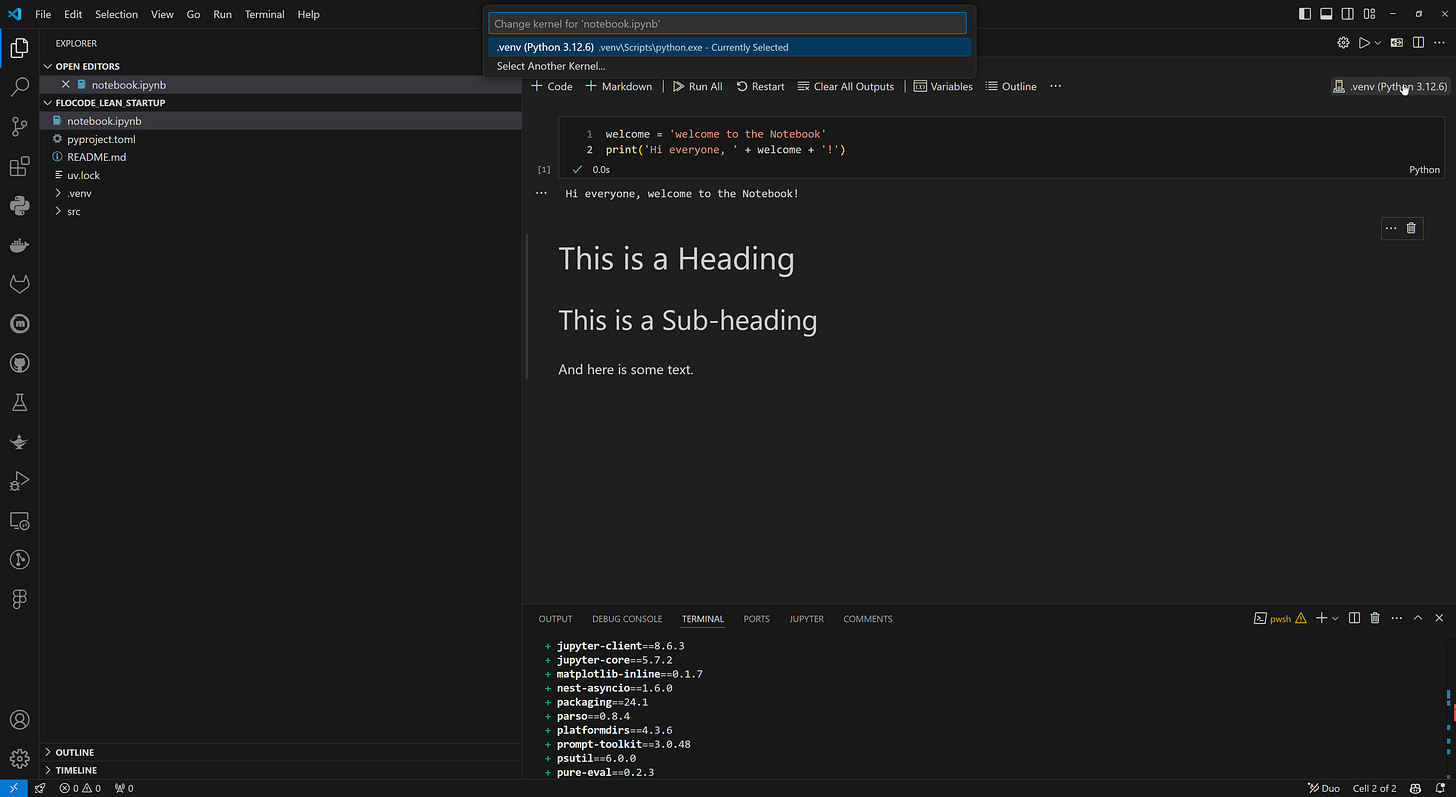Restart the notebook kernel
The width and height of the screenshot is (1456, 797).
(760, 86)
